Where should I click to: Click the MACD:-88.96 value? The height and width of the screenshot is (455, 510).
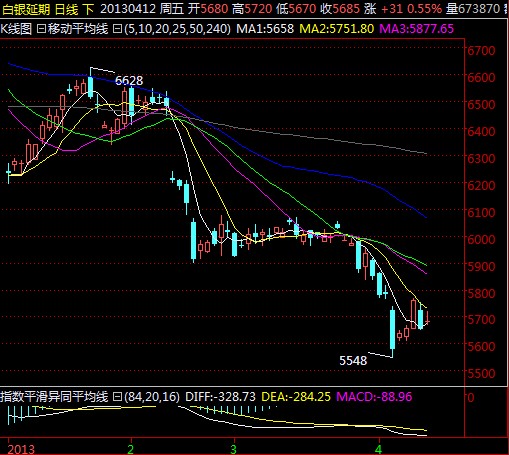pos(374,397)
